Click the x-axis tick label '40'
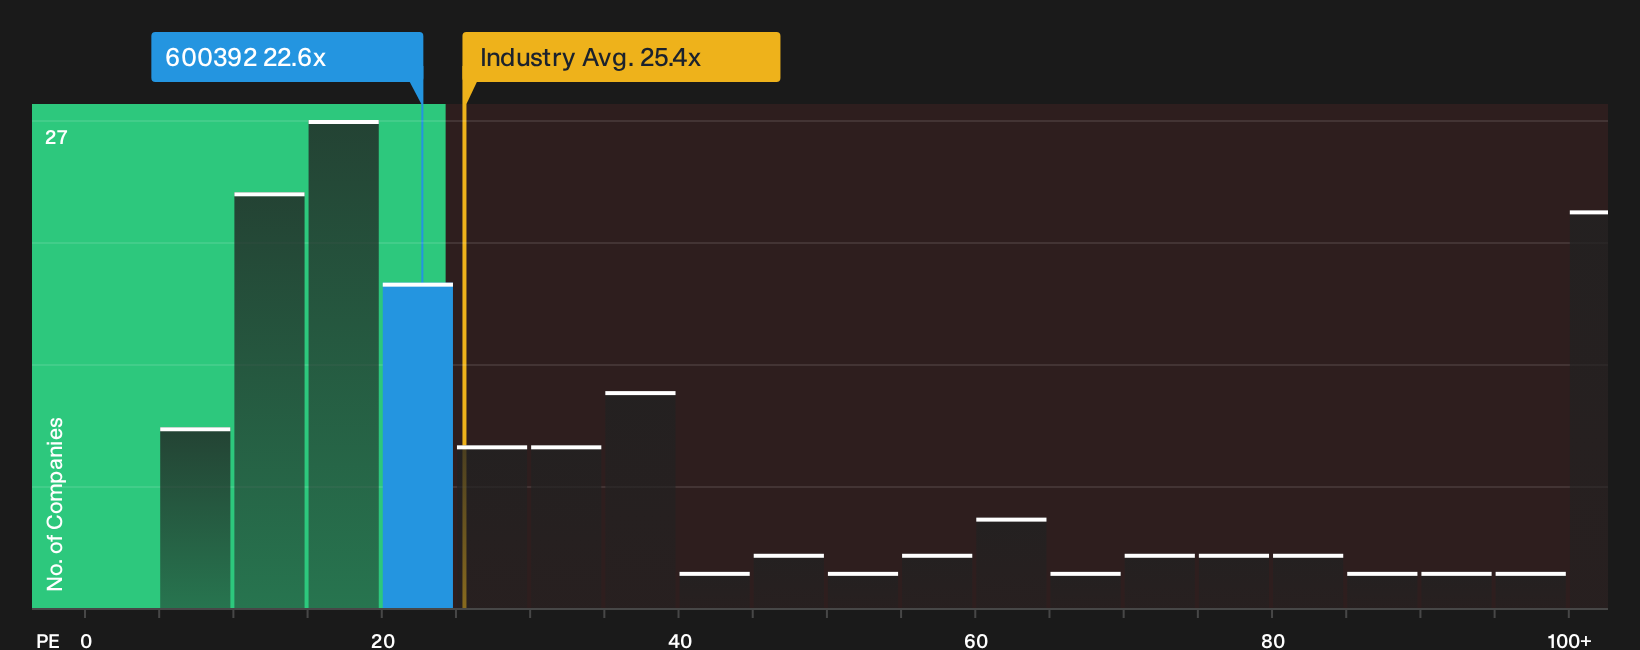Viewport: 1640px width, 650px height. tap(680, 641)
